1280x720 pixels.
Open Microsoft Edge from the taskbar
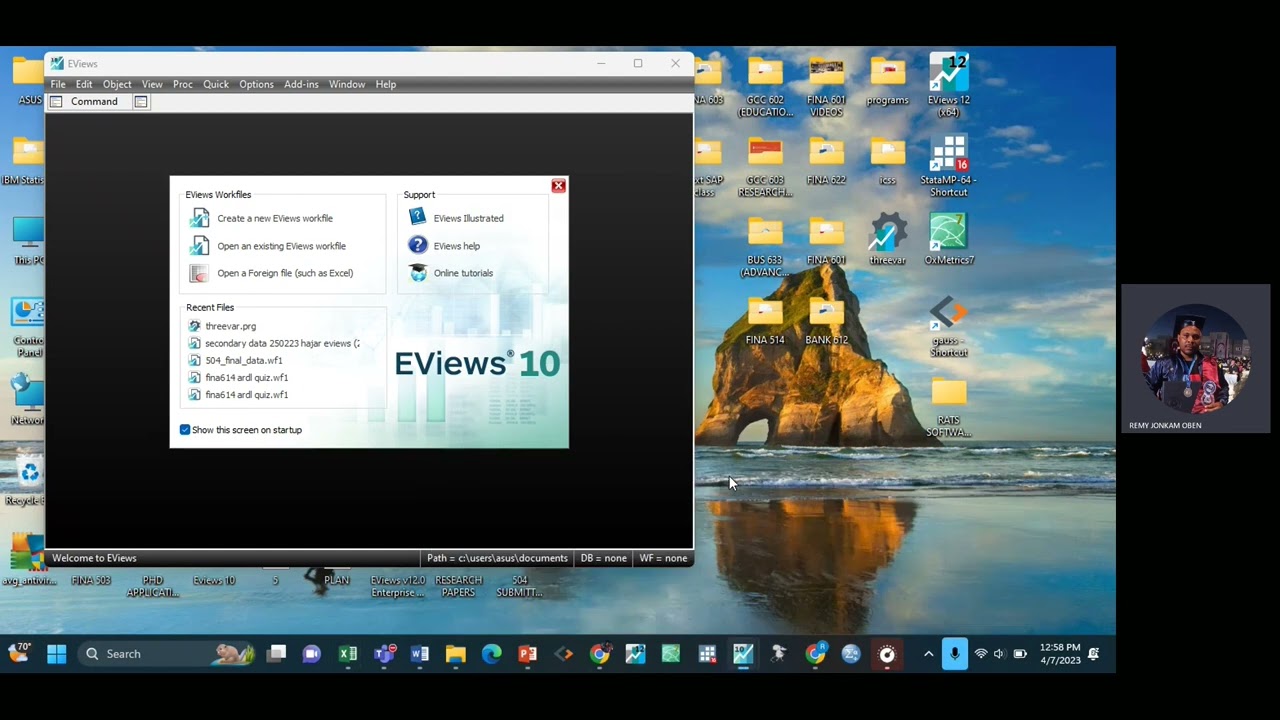tap(492, 654)
